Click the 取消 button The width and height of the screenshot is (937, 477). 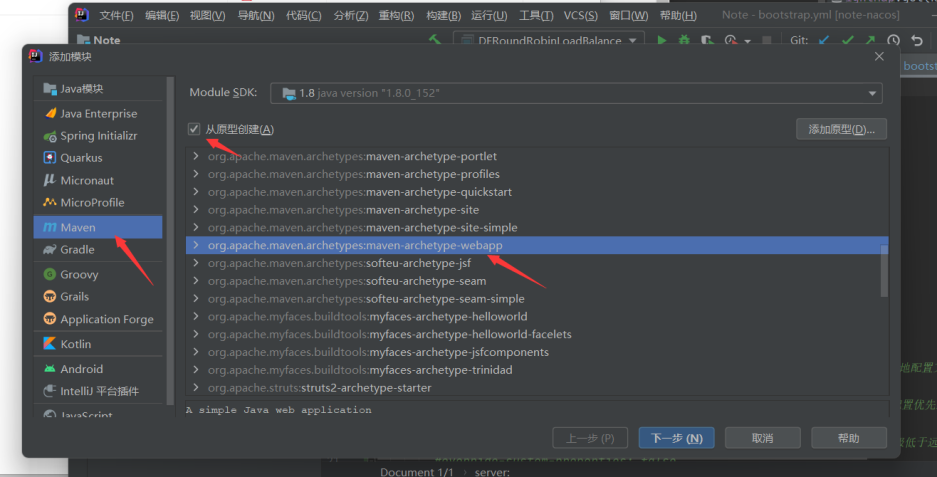[x=763, y=438]
